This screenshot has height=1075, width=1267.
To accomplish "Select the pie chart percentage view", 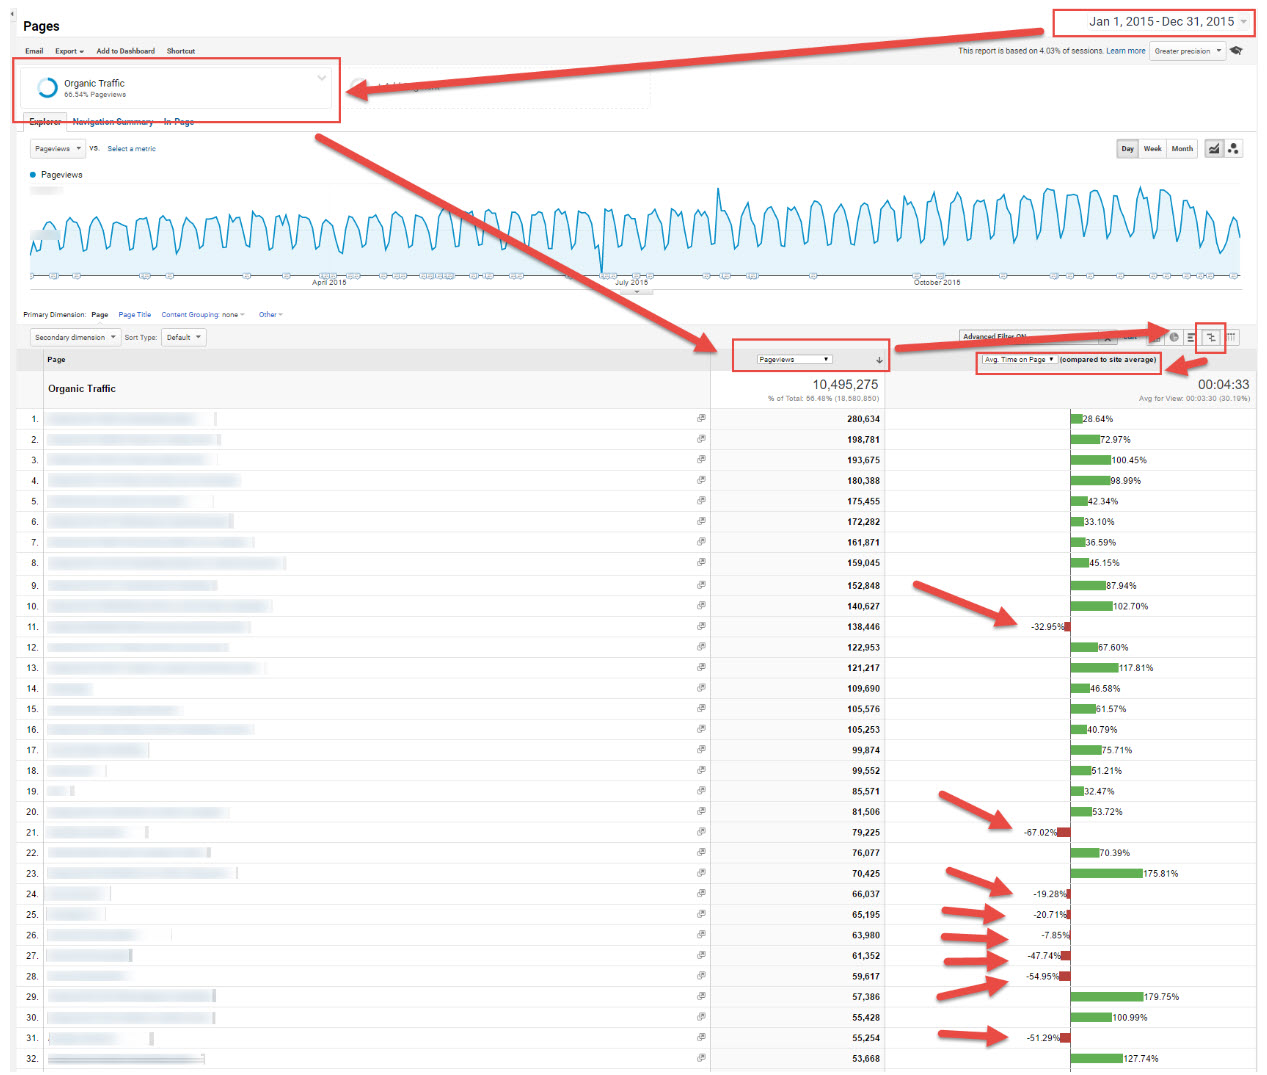I will [1174, 338].
